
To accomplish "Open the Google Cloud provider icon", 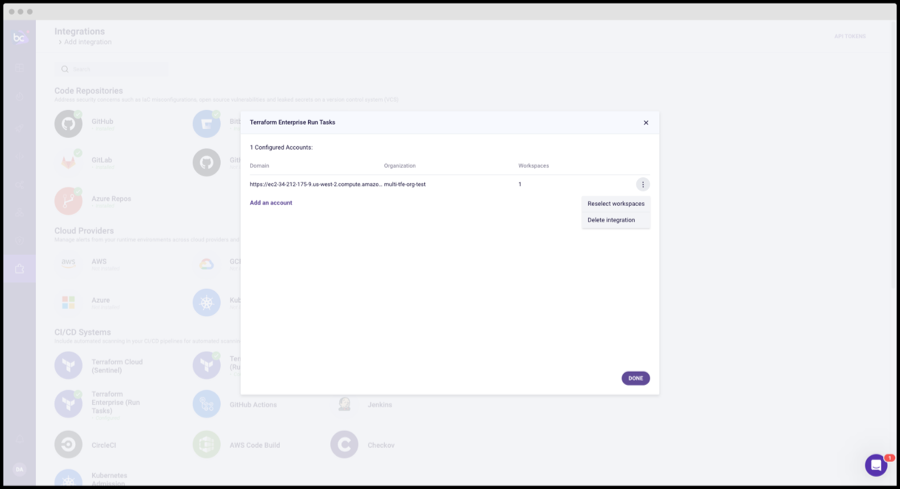I will point(207,263).
